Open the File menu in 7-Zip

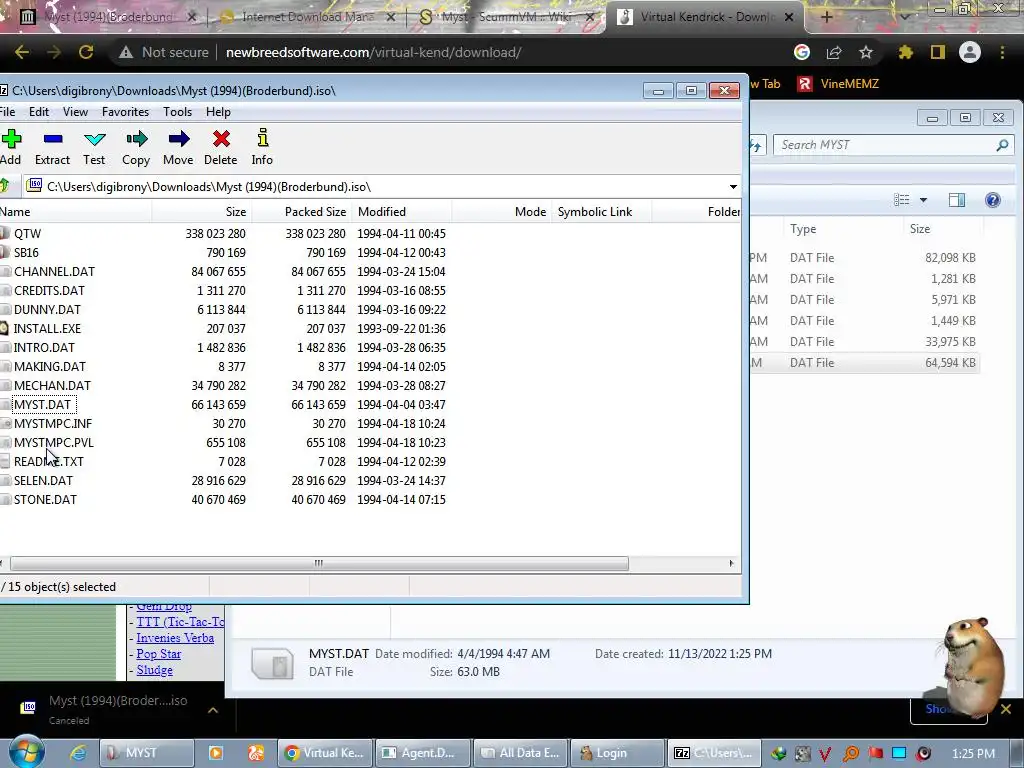[7, 112]
